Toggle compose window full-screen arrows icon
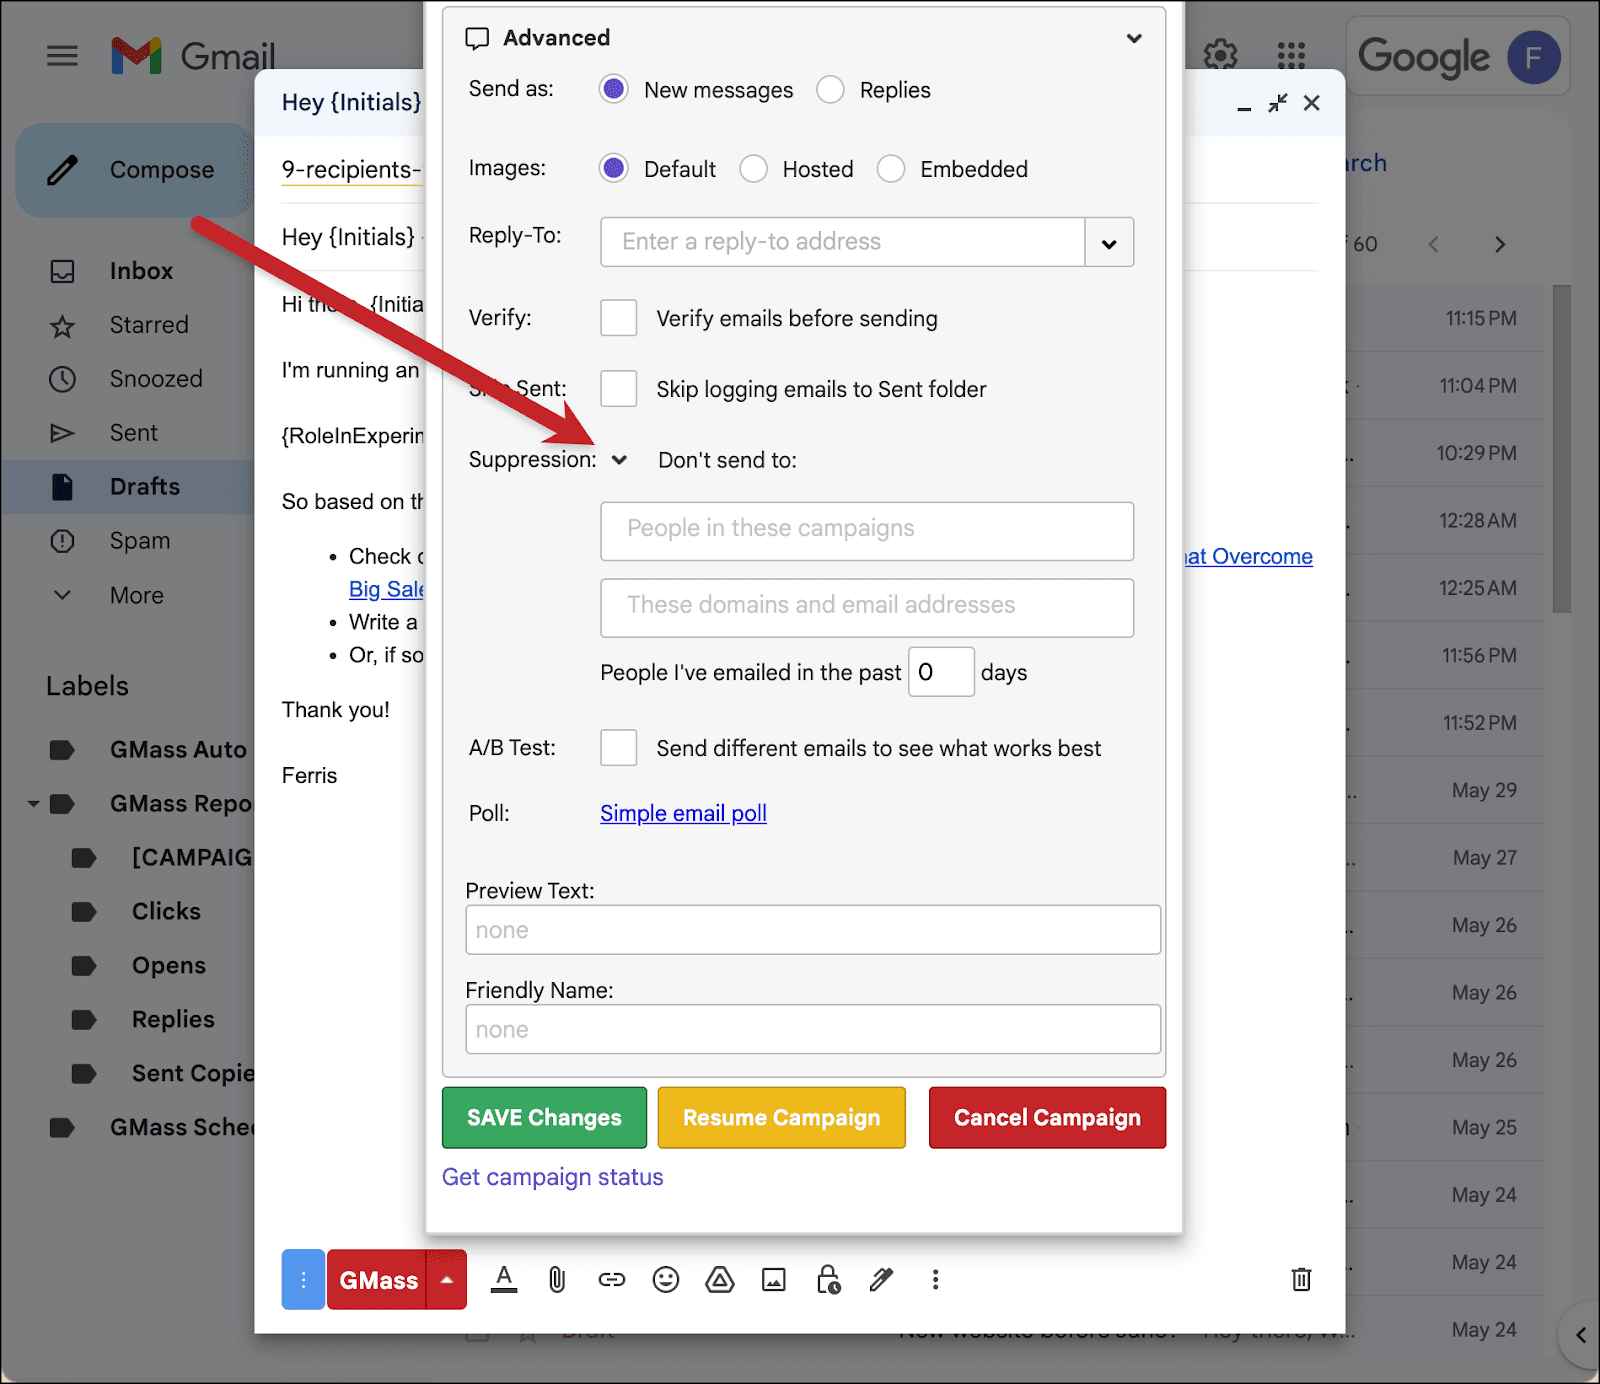Image resolution: width=1600 pixels, height=1384 pixels. click(x=1278, y=103)
